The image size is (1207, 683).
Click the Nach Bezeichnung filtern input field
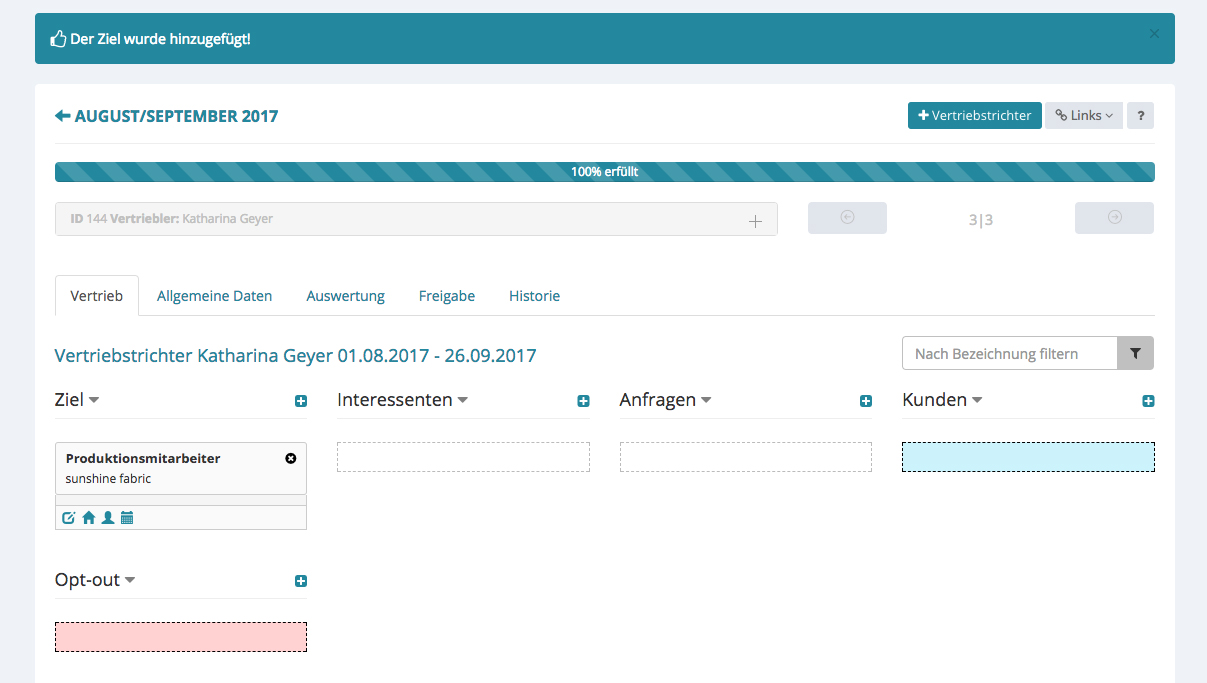coord(1009,353)
